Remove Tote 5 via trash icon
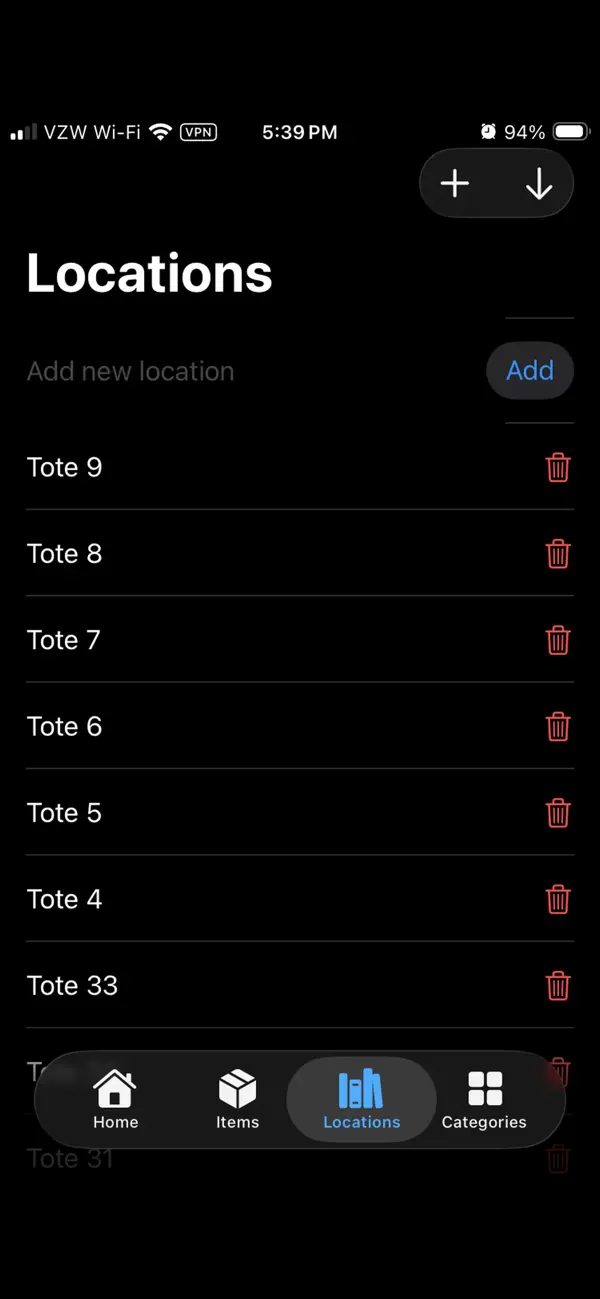Viewport: 600px width, 1299px height. pos(558,813)
